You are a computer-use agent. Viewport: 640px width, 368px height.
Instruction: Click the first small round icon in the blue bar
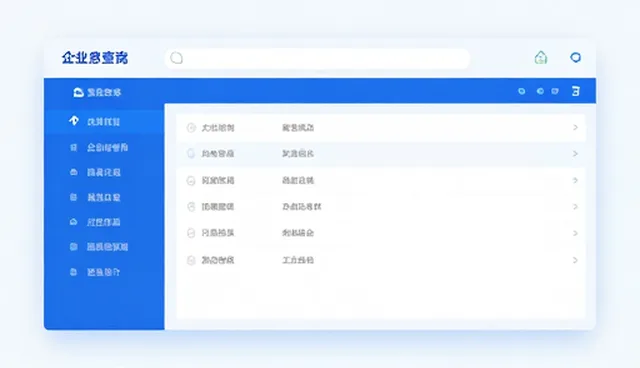click(522, 91)
